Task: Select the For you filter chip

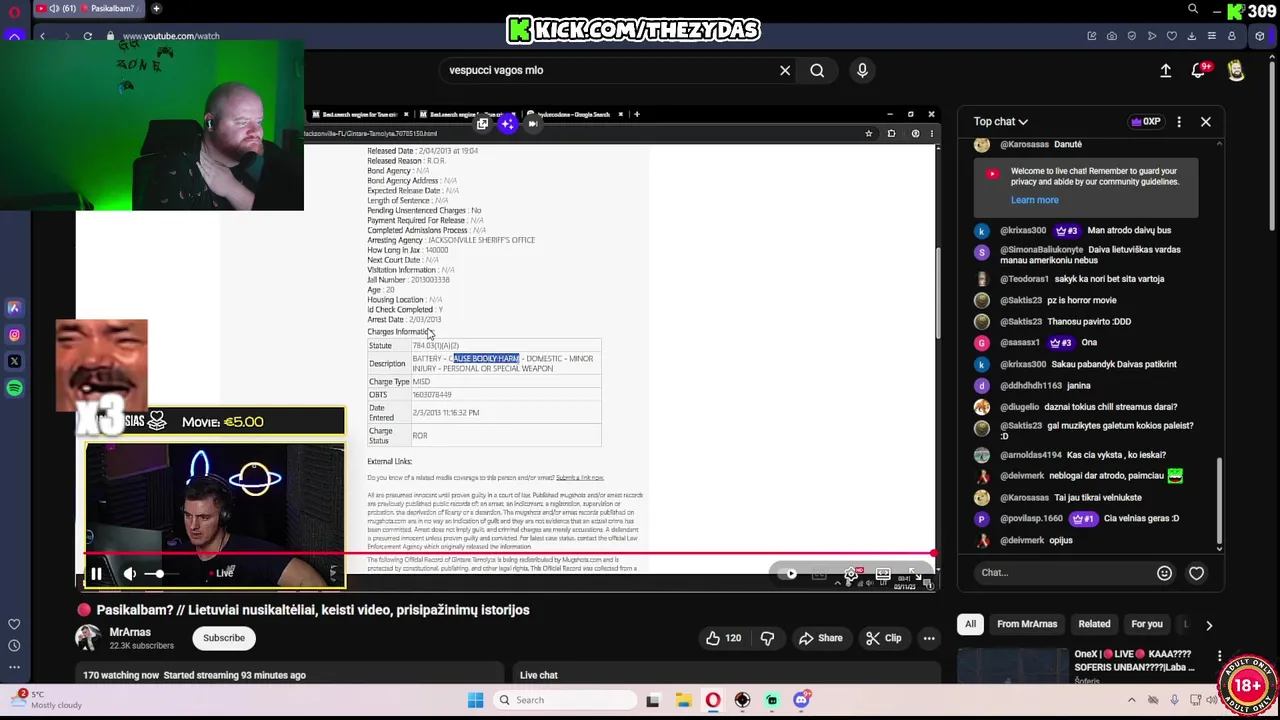Action: (x=1147, y=624)
